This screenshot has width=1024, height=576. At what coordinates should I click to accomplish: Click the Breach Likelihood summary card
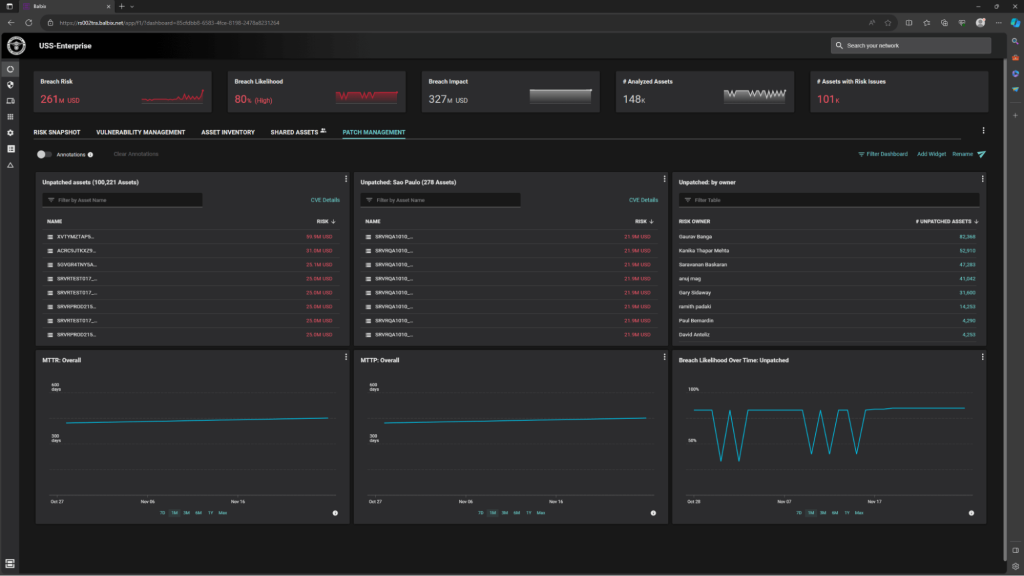[x=317, y=91]
